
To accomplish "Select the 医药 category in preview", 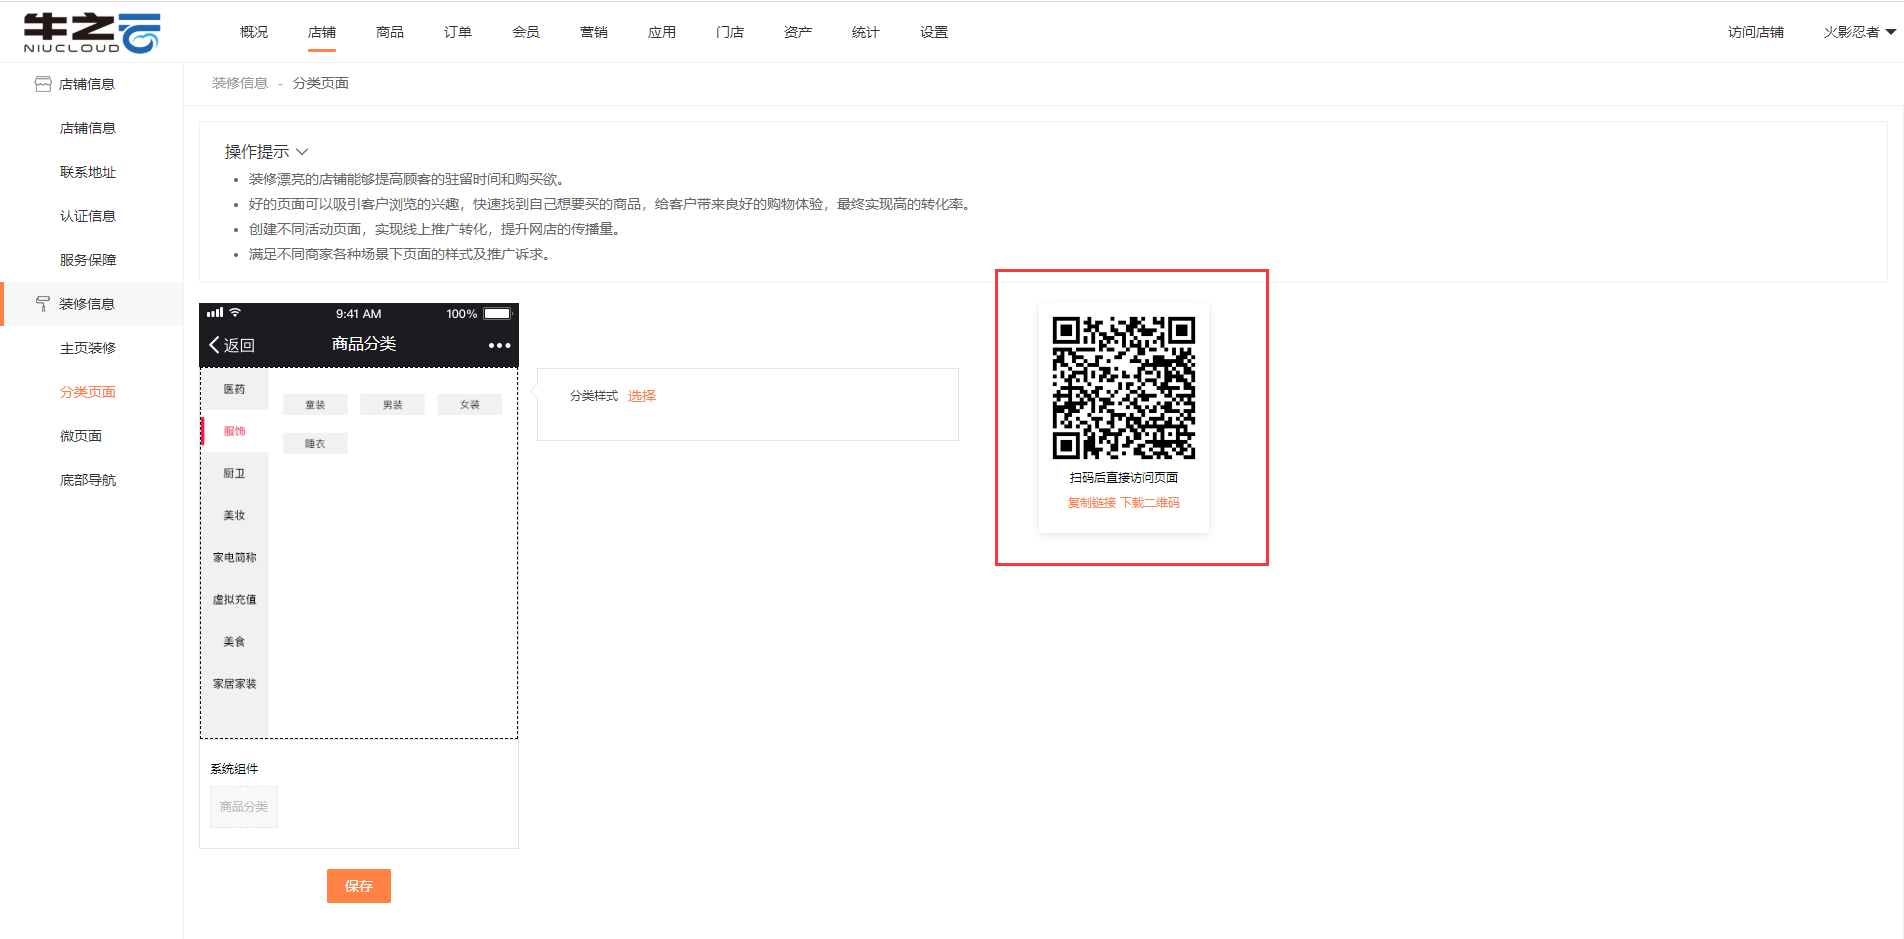I will tap(234, 389).
